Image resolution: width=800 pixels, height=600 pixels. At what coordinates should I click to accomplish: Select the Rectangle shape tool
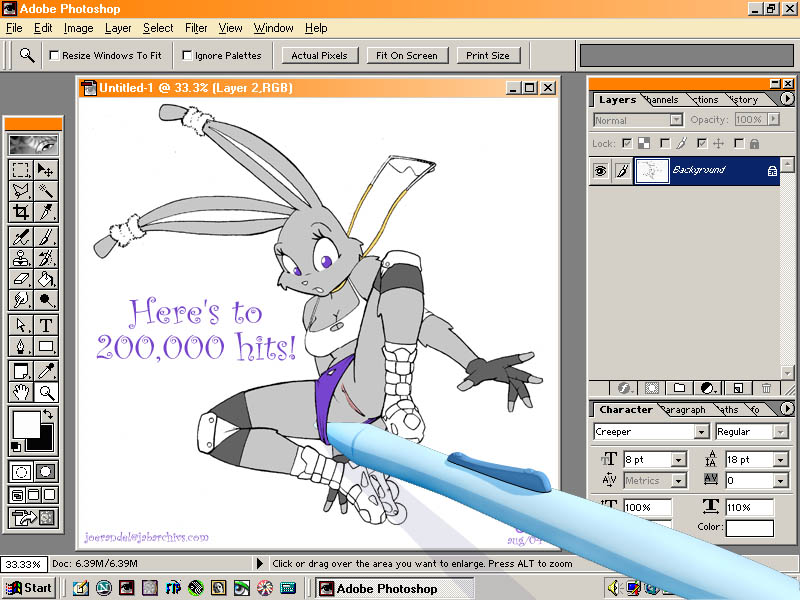click(46, 346)
